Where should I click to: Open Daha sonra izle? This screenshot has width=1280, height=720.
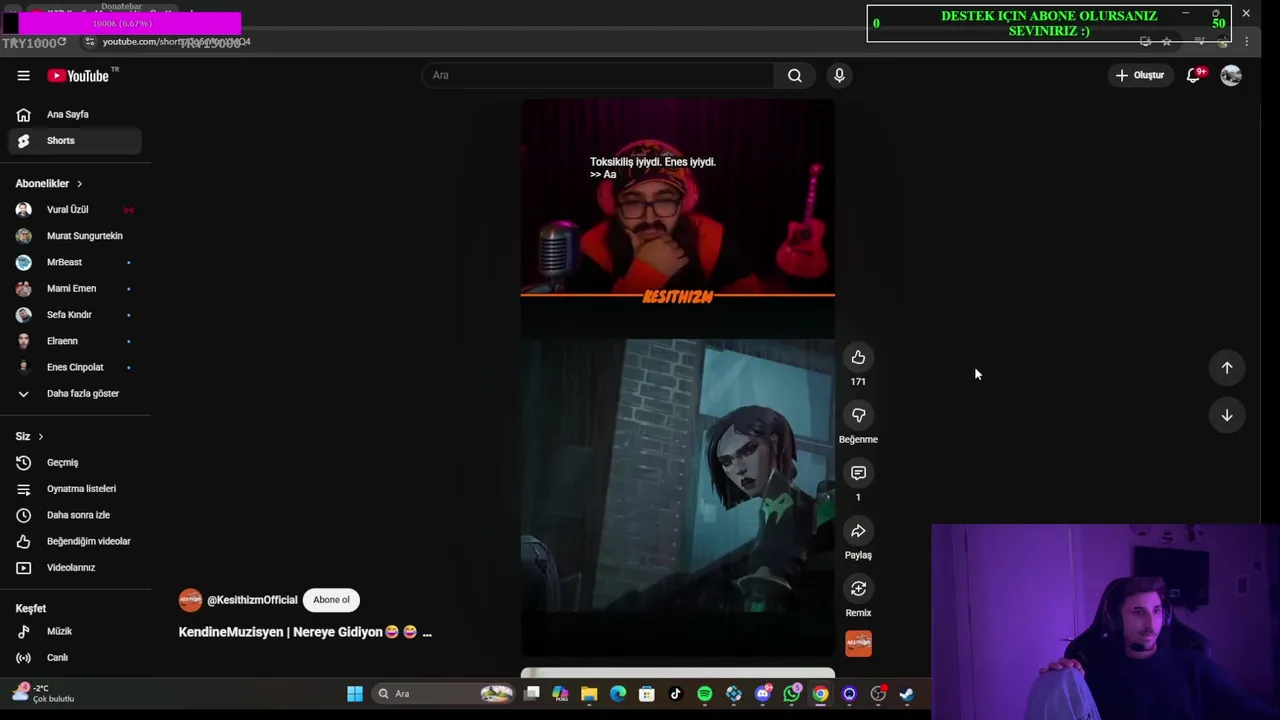coord(75,515)
